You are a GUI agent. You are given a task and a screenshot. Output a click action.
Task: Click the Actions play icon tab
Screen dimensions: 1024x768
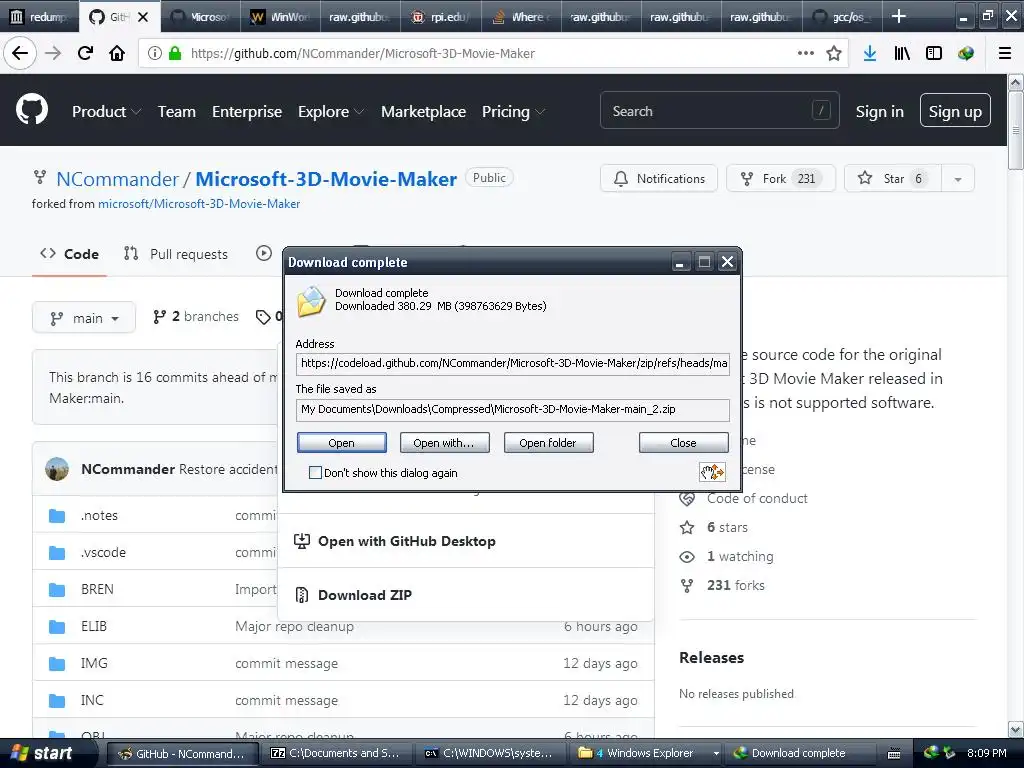[x=264, y=253]
